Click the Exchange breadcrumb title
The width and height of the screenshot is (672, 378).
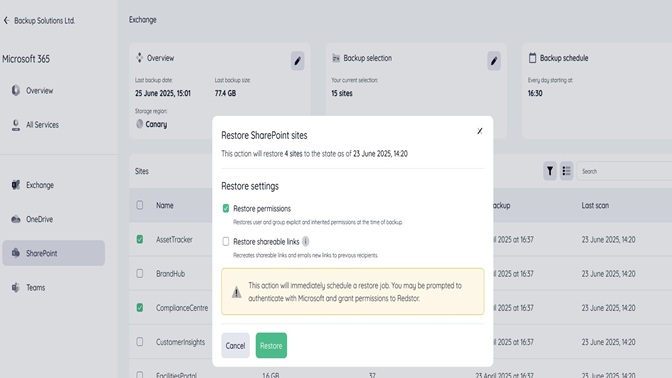(x=143, y=20)
